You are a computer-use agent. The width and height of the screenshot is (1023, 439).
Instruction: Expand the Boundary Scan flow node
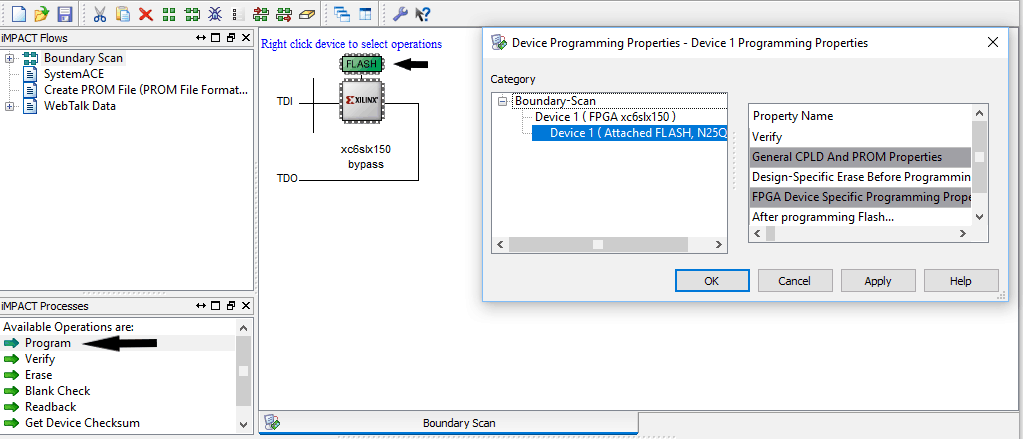[x=9, y=58]
